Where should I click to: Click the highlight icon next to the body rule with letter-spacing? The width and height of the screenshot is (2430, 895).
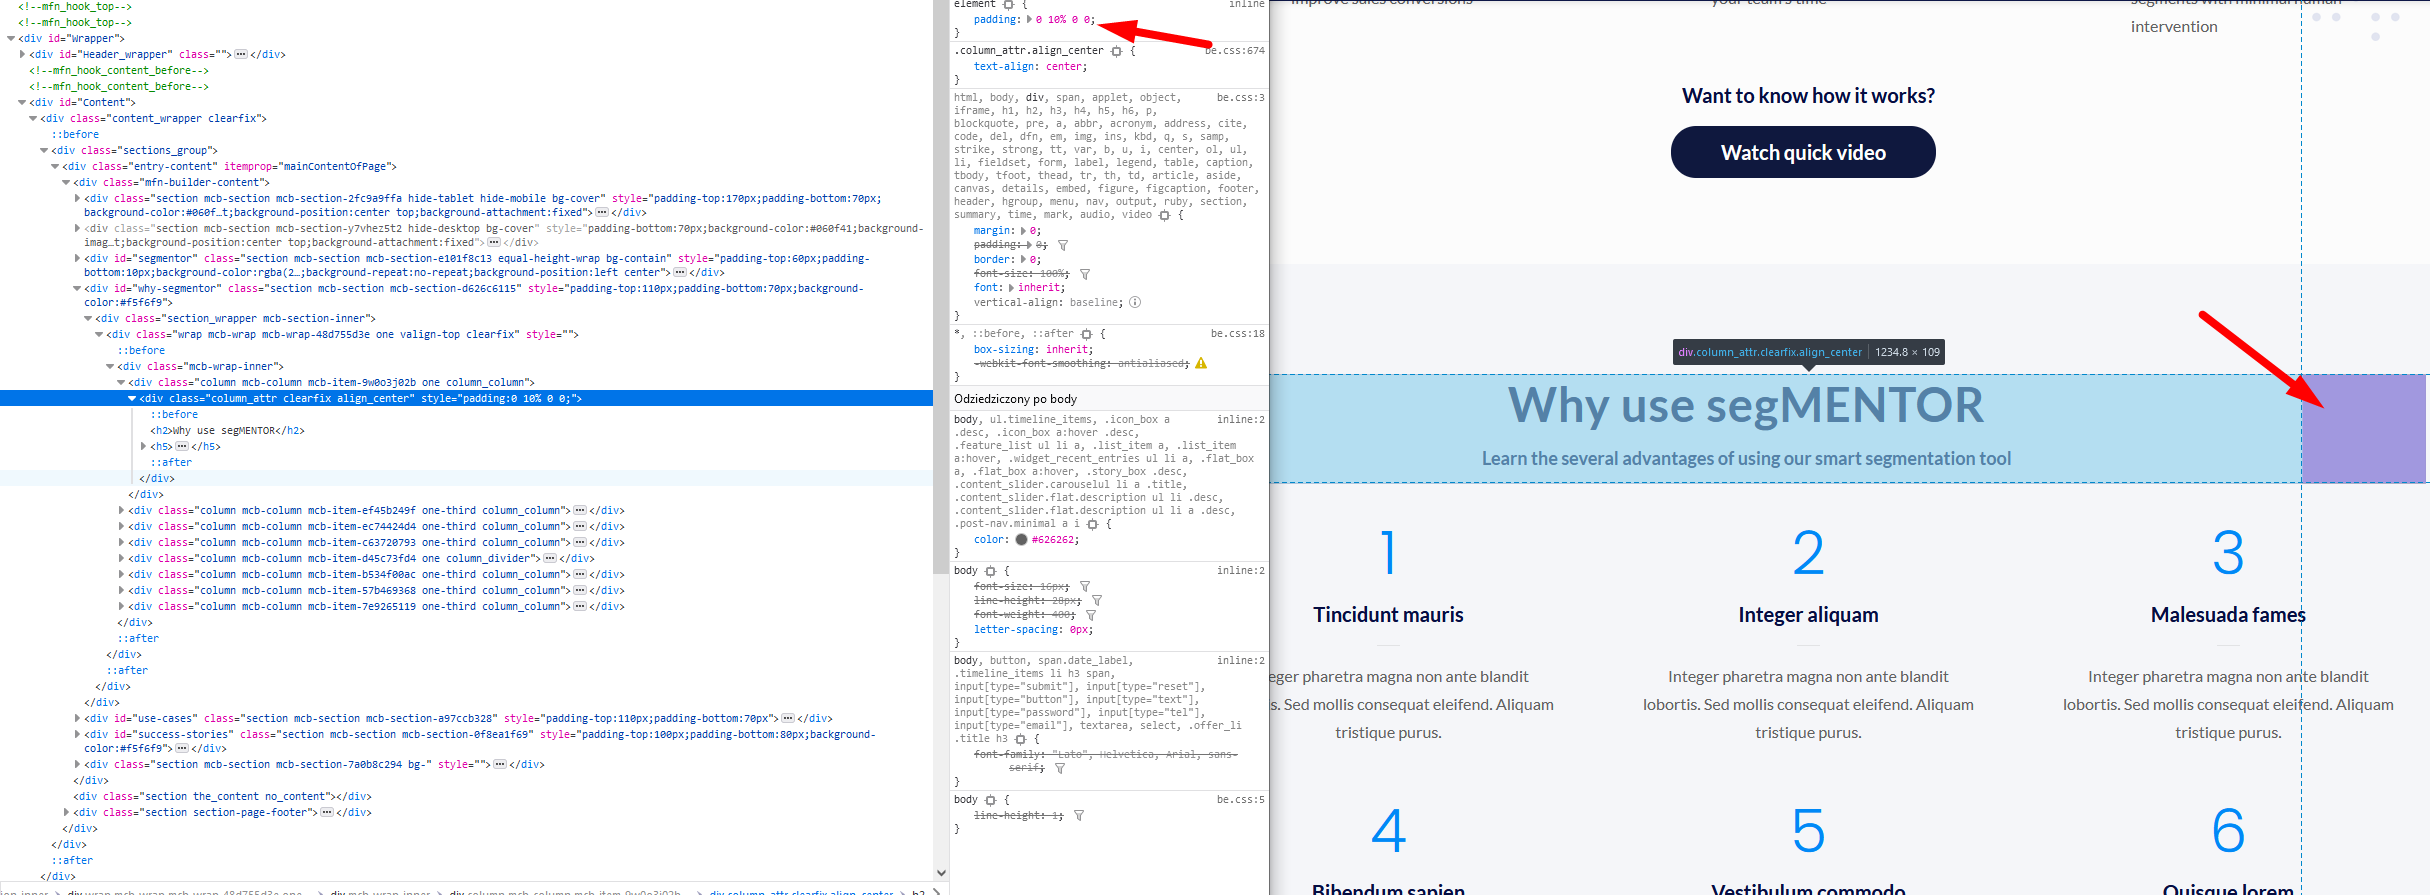990,571
